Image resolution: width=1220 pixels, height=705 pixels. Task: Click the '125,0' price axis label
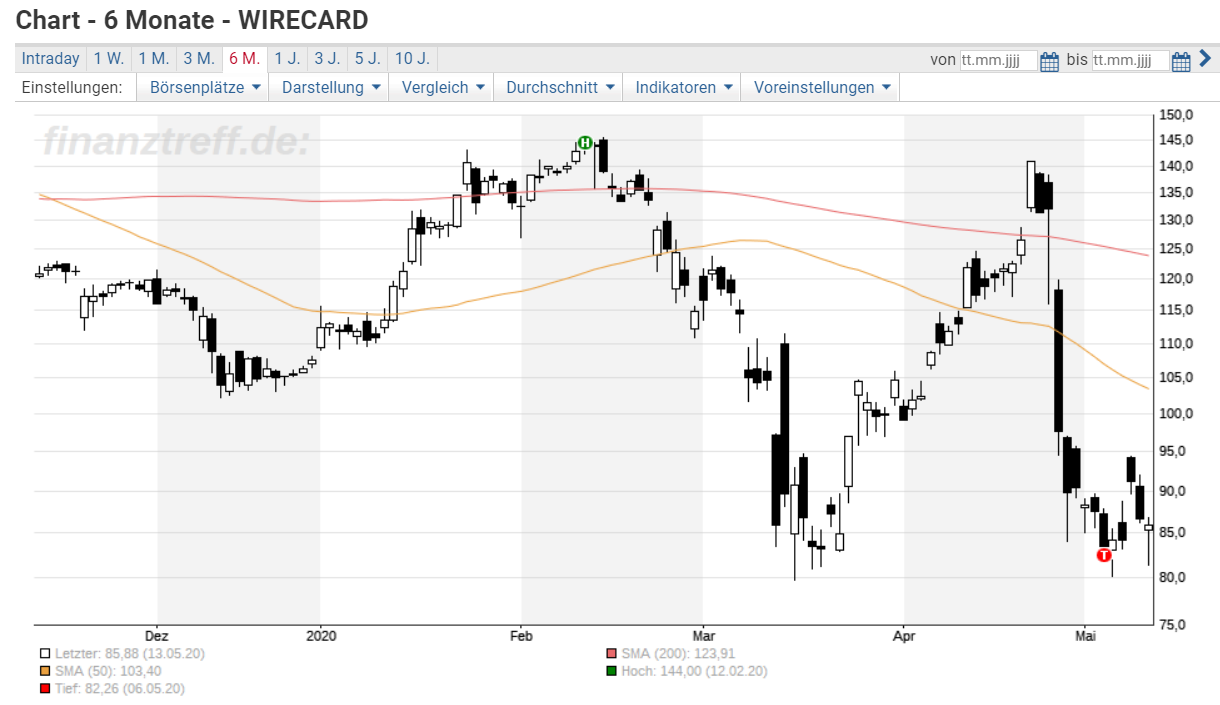pos(1177,249)
